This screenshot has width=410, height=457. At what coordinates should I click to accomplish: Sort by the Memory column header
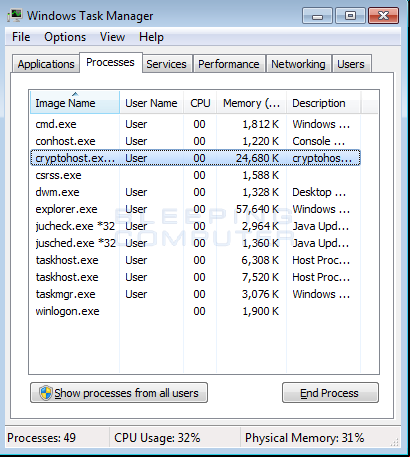251,103
